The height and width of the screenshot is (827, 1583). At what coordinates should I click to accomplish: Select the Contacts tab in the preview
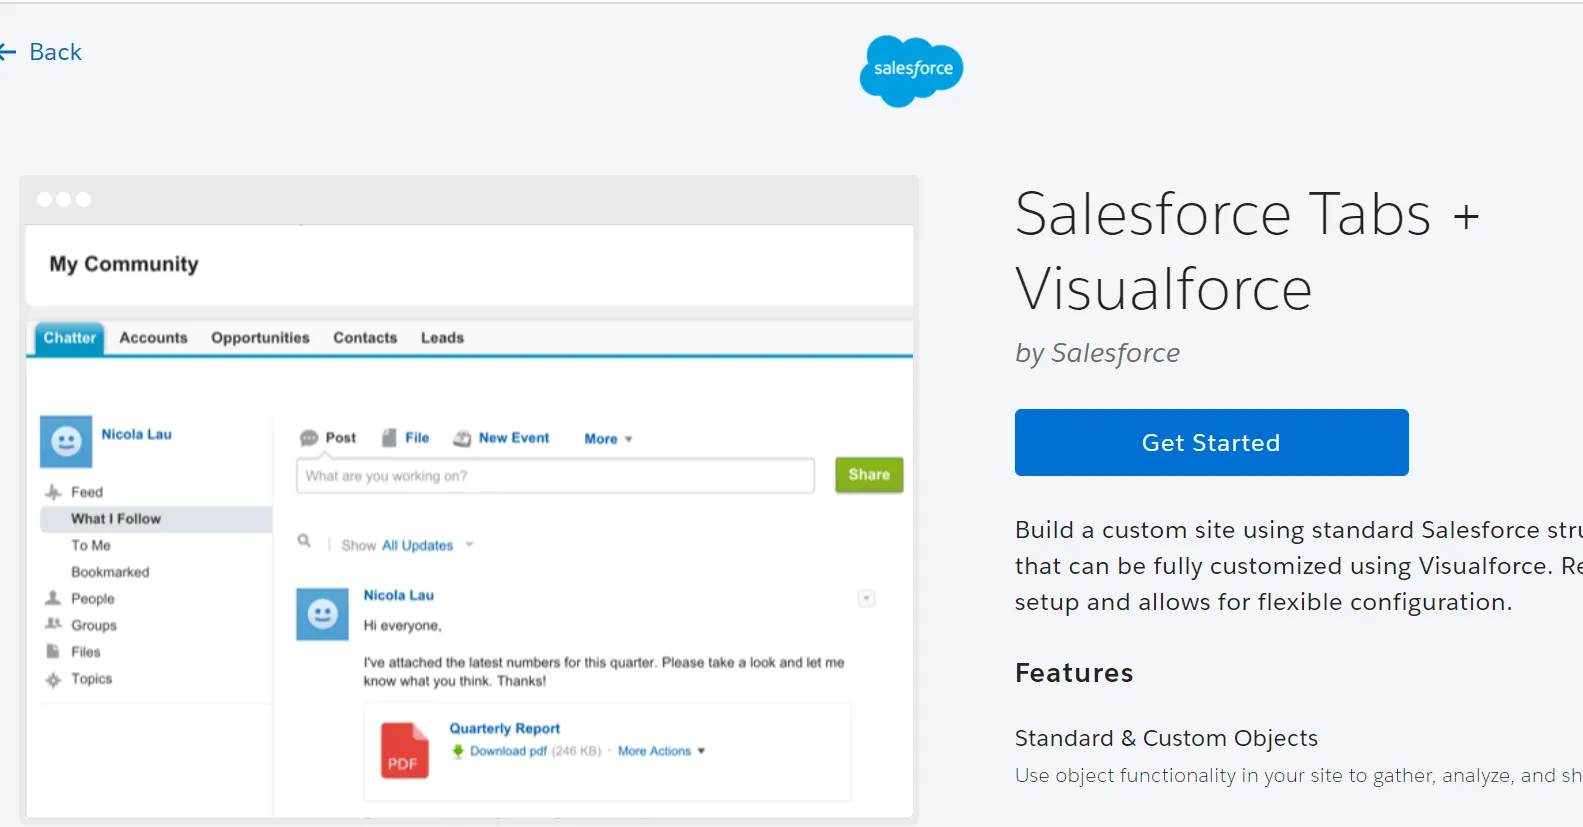365,338
